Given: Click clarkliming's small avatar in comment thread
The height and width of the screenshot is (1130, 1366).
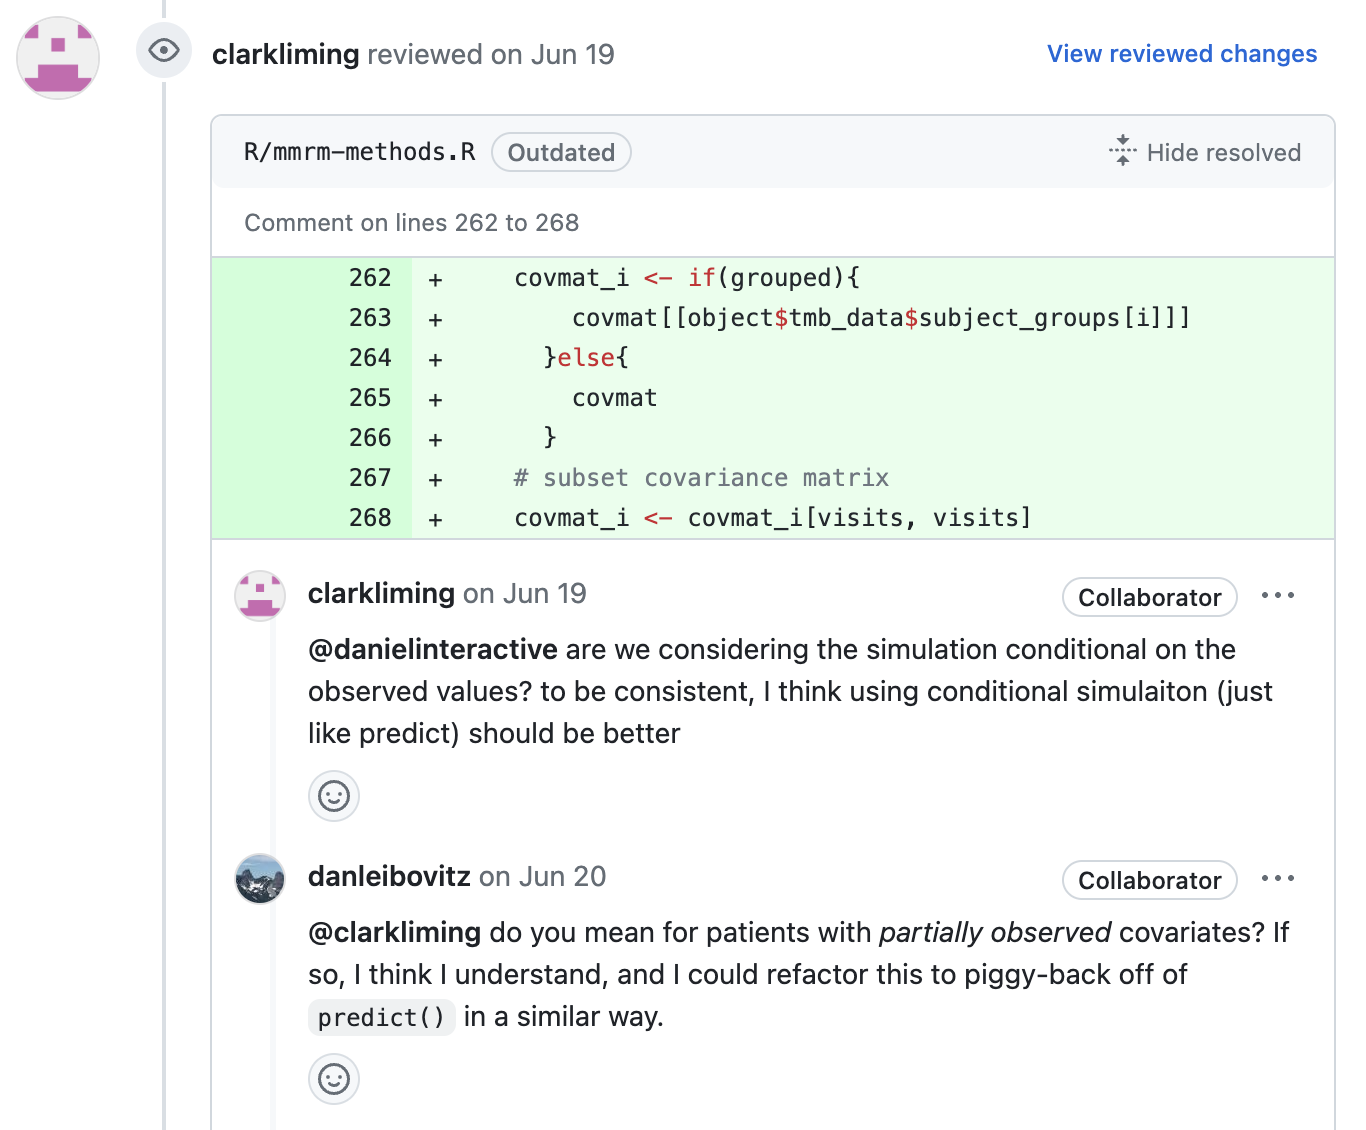Looking at the screenshot, I should click(x=260, y=596).
